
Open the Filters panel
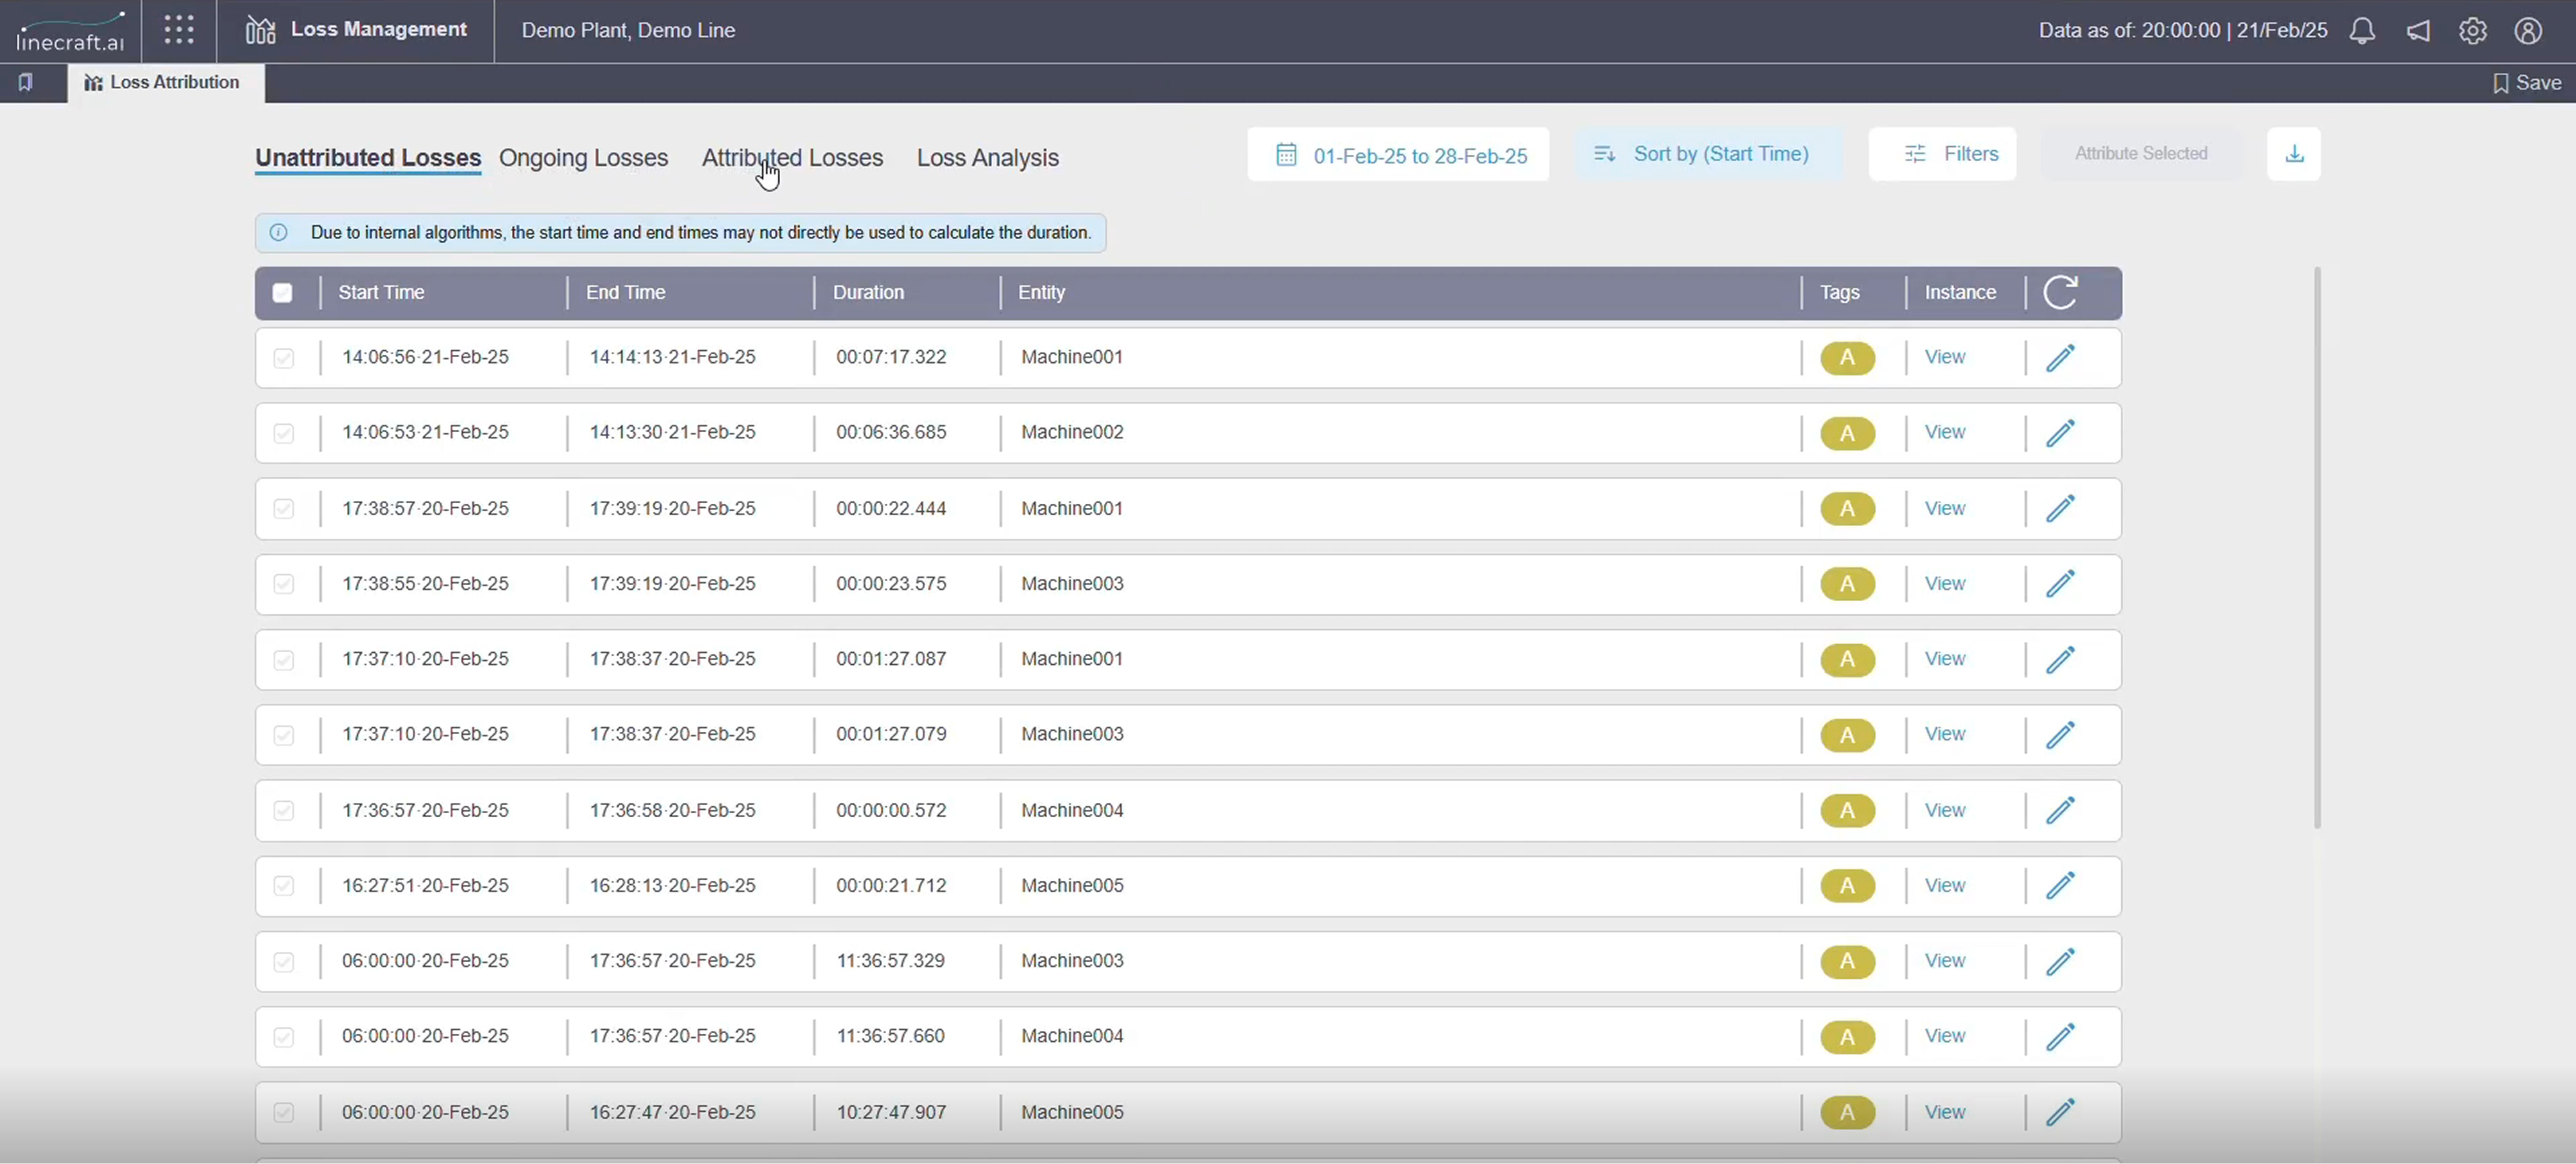coord(1942,154)
